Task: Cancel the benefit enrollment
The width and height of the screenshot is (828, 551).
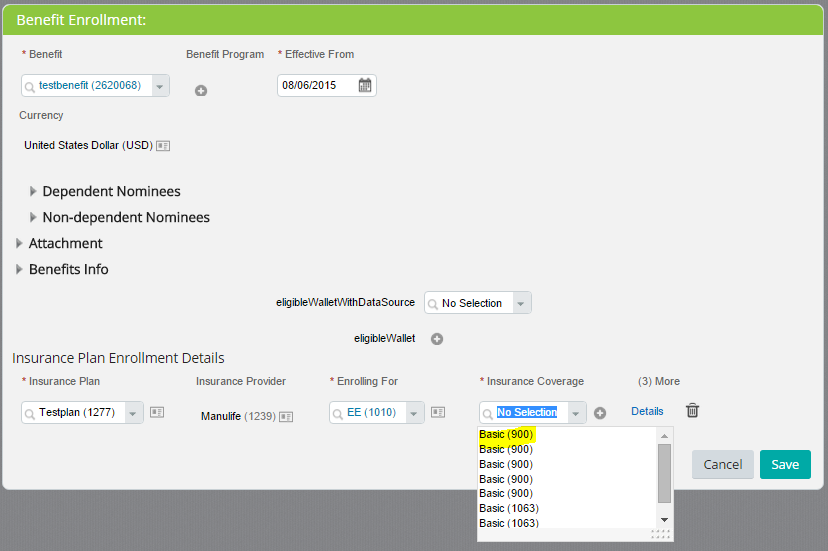Action: click(x=722, y=464)
